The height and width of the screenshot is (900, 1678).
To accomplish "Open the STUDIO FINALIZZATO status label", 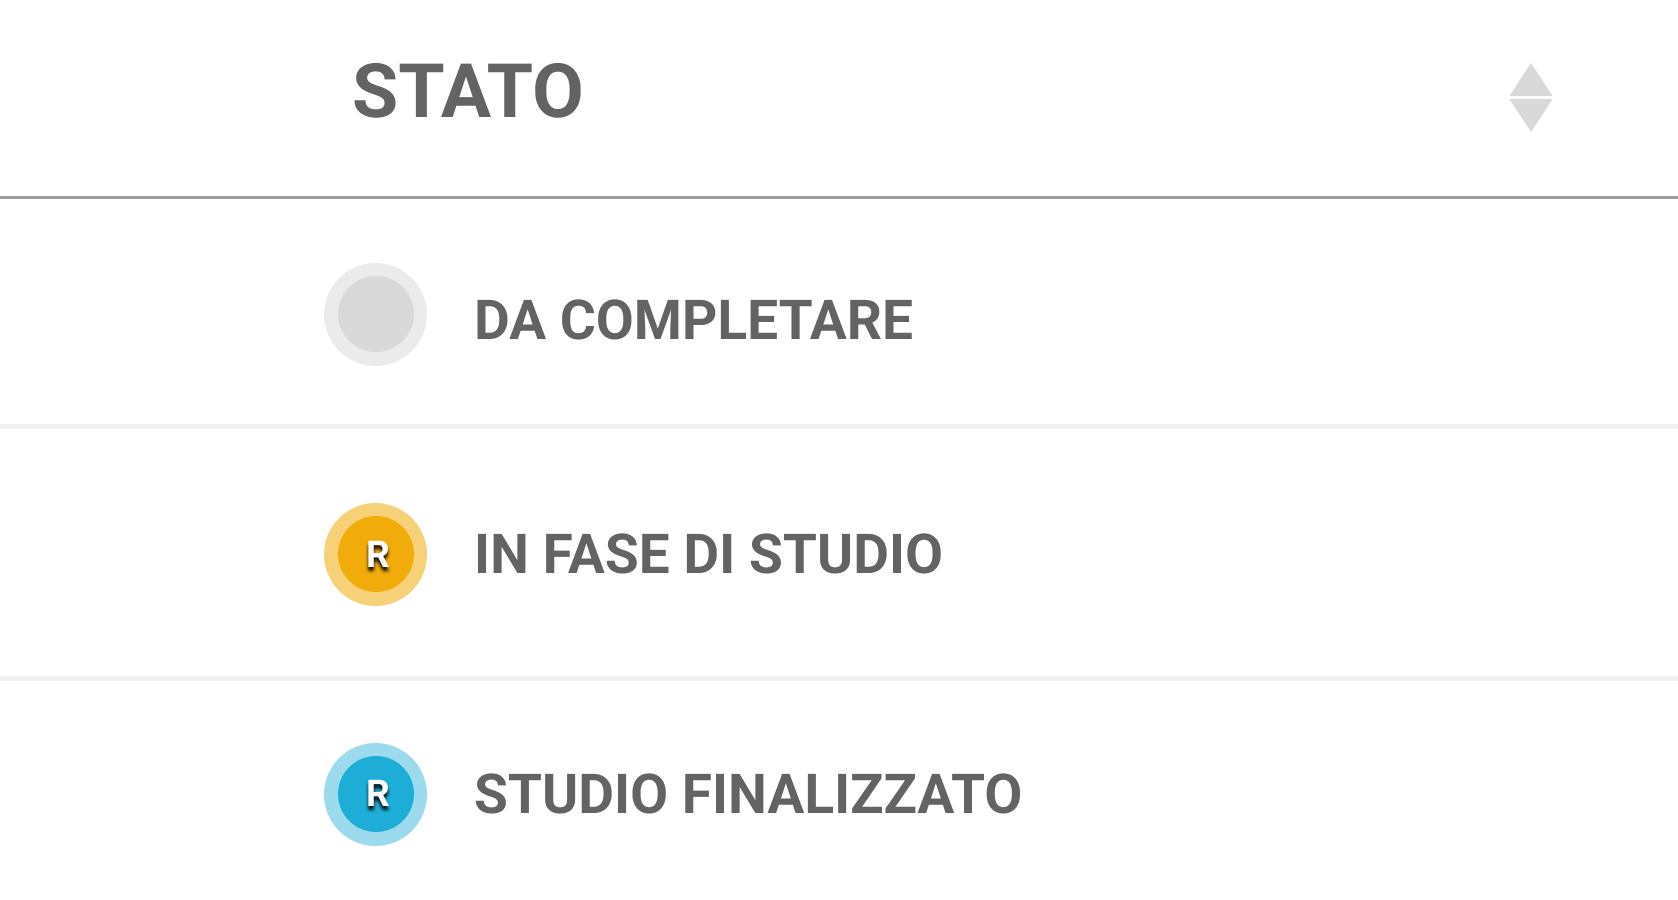I will (x=747, y=794).
